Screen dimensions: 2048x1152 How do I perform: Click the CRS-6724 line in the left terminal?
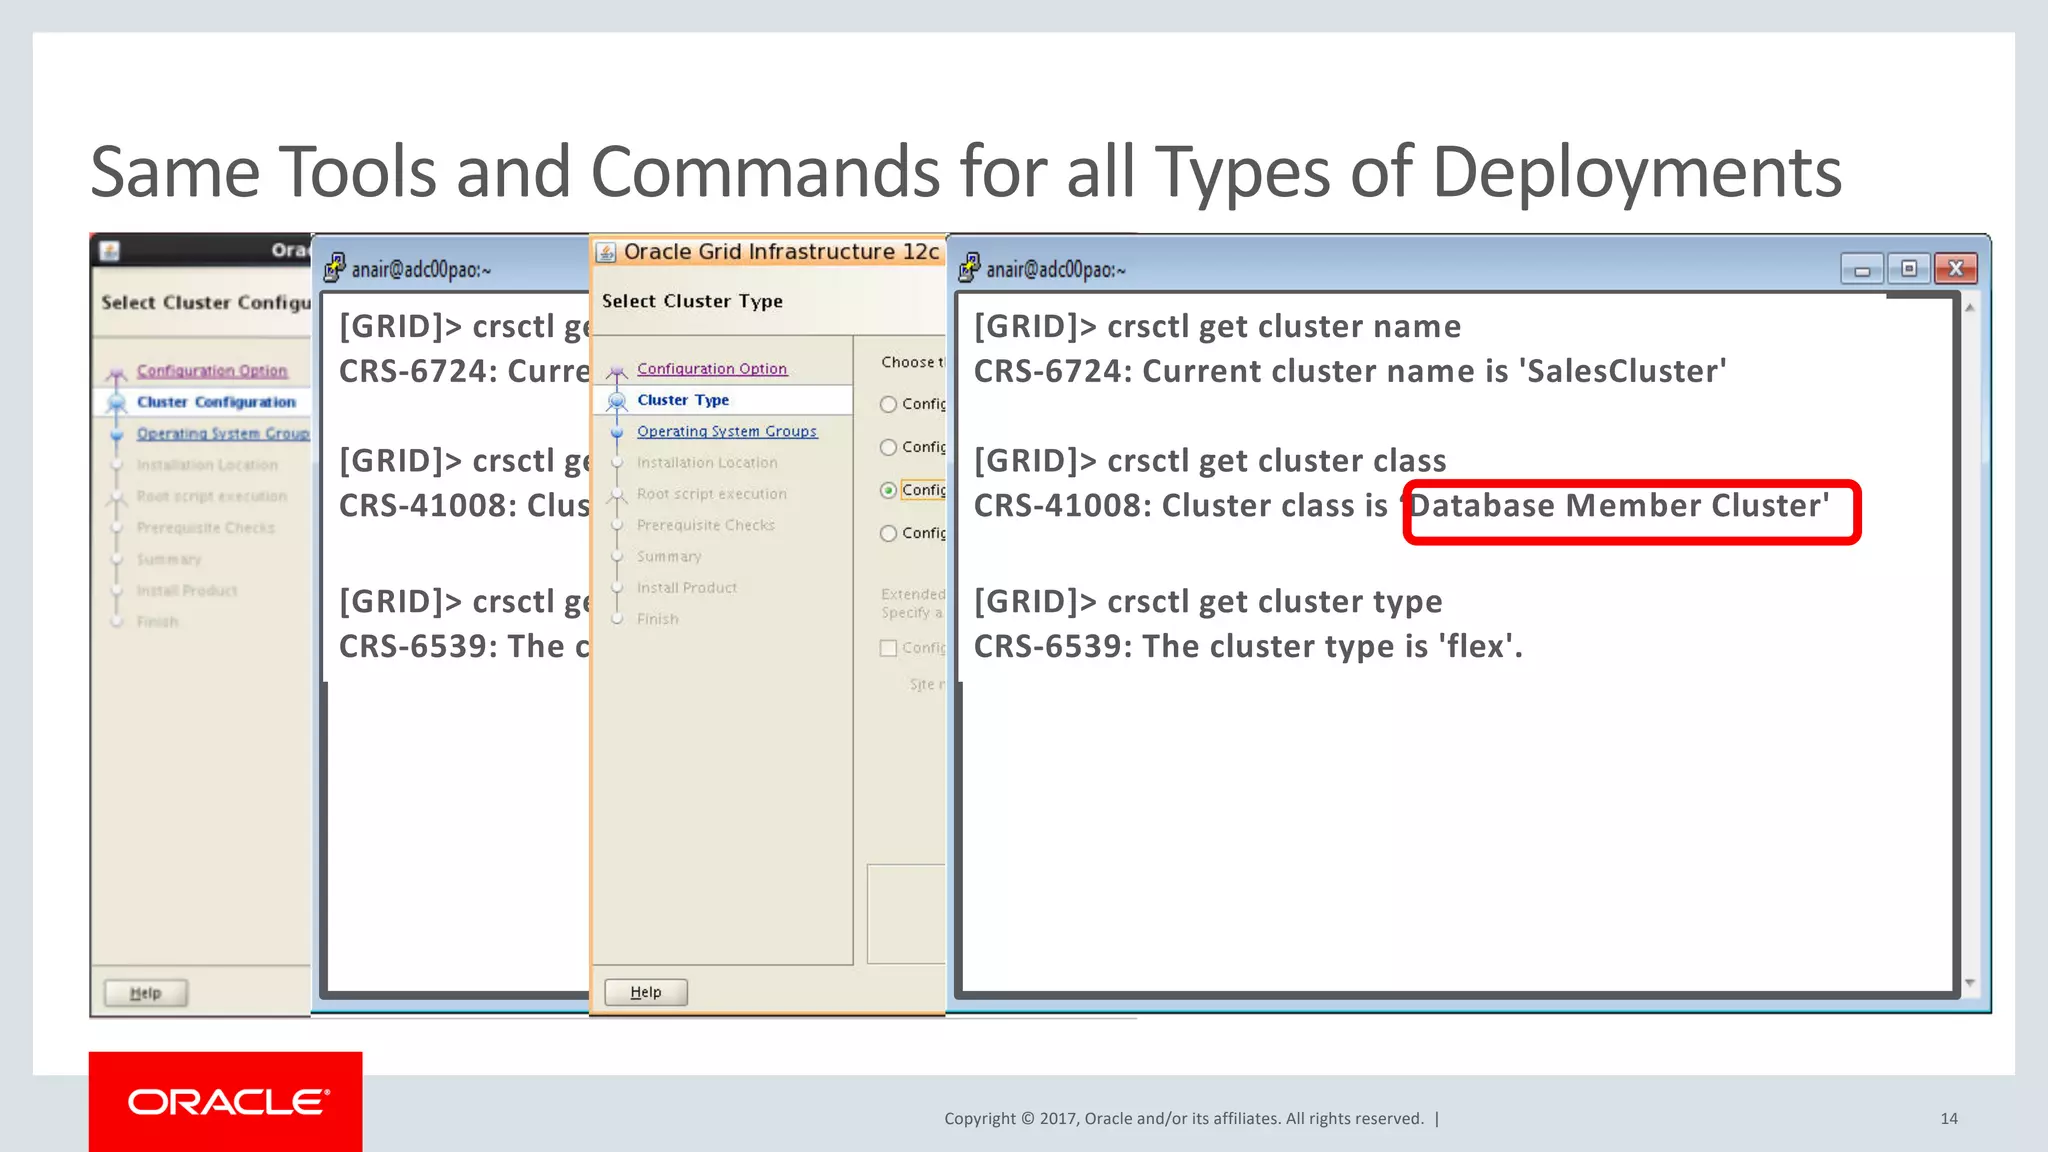(x=464, y=371)
